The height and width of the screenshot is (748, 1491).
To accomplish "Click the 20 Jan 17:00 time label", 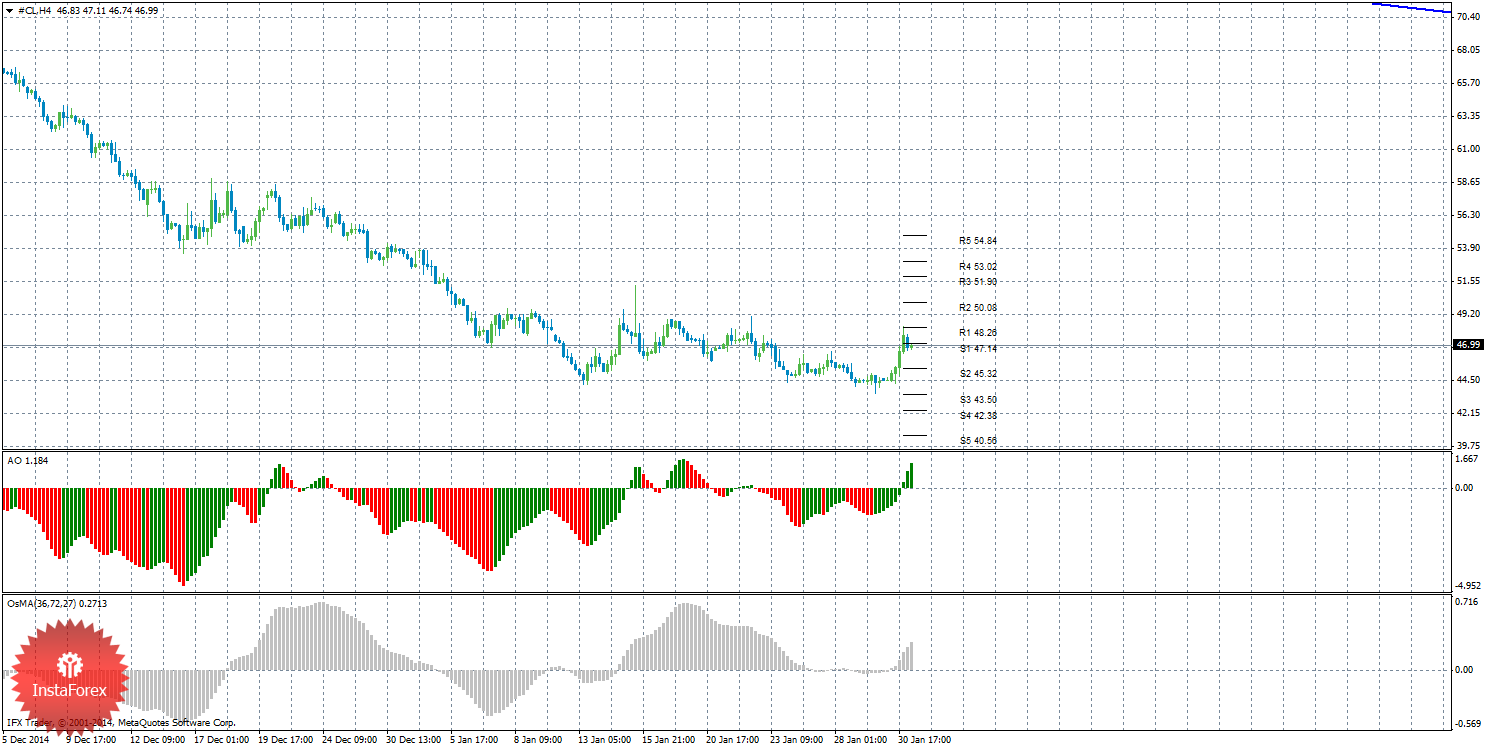I will tap(734, 741).
